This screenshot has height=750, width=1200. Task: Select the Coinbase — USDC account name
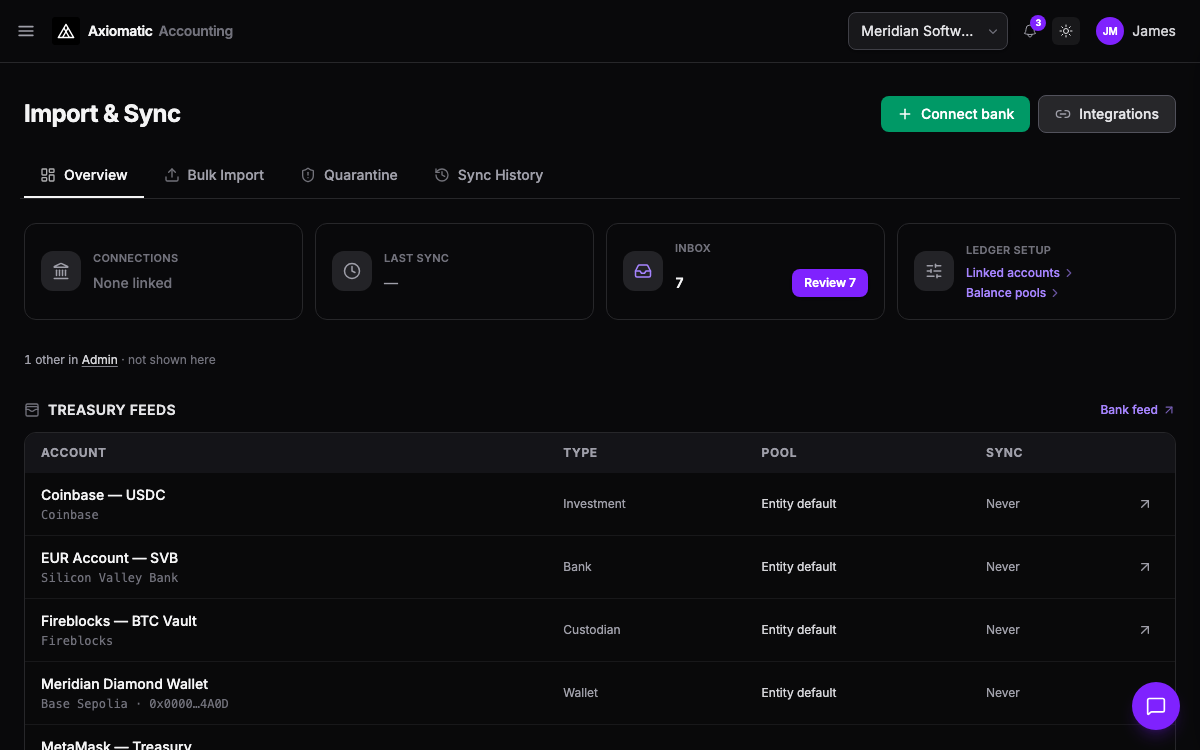(x=103, y=495)
